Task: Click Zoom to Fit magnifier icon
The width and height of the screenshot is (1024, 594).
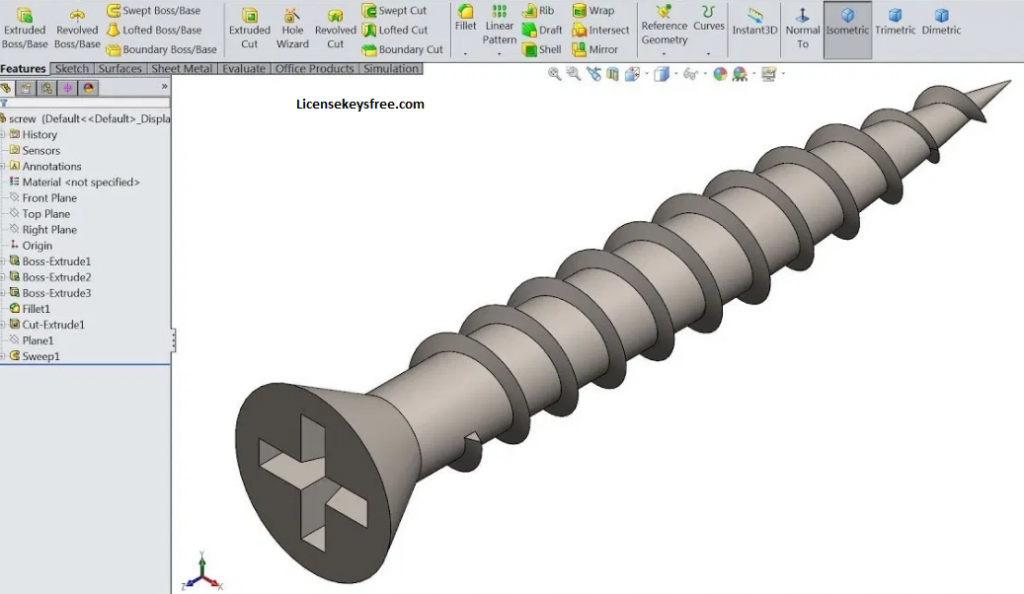Action: click(554, 74)
